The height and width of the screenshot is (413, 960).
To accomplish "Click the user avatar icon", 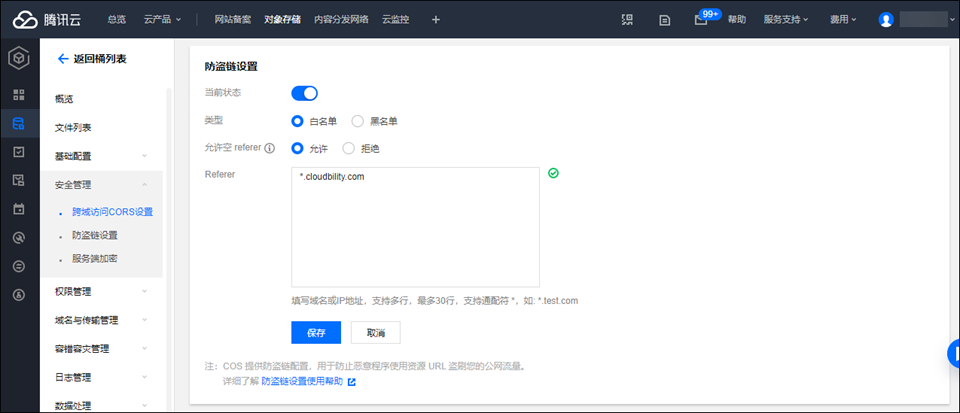I will [x=886, y=20].
